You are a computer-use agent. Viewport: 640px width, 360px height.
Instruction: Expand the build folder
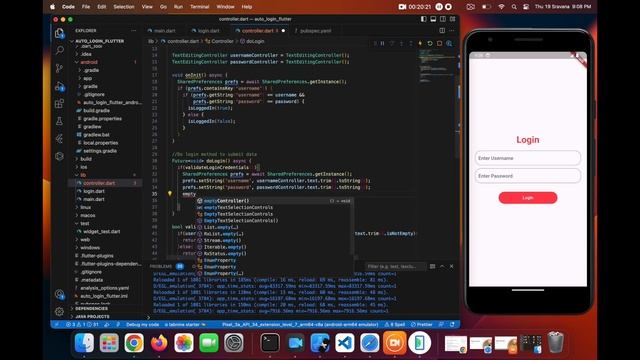(x=86, y=159)
